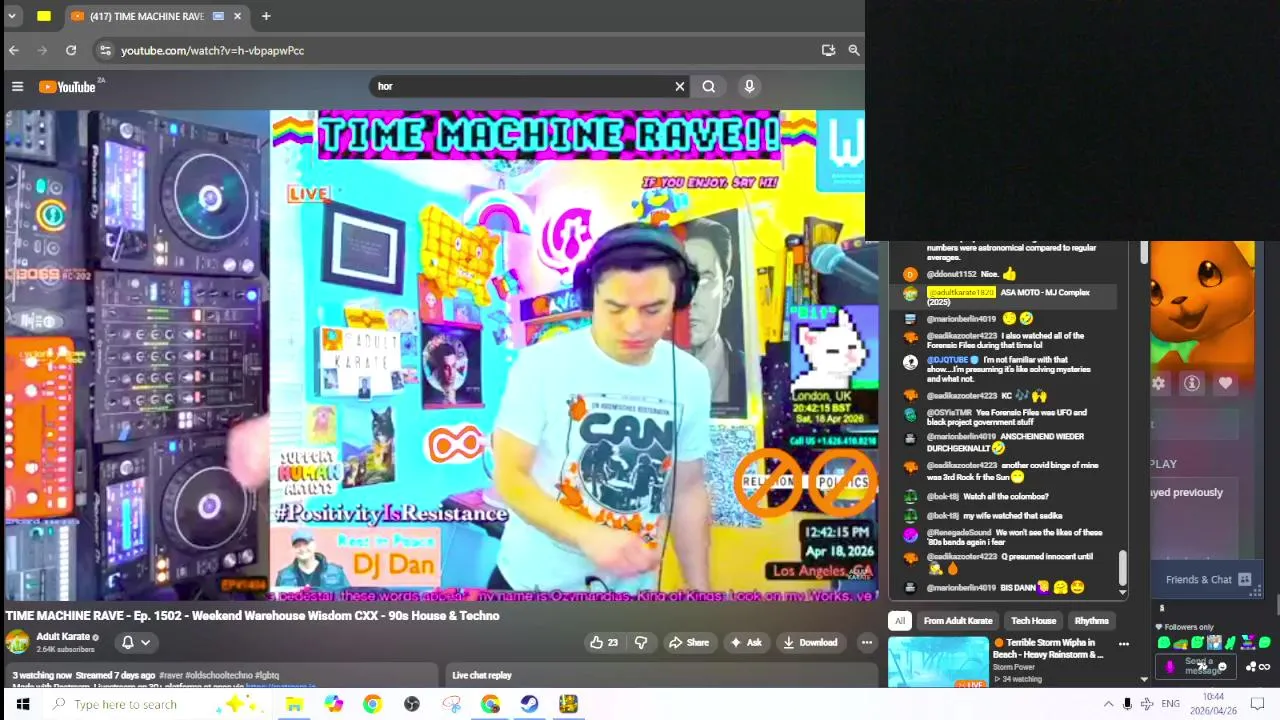Open the Steam app in the taskbar
Screen dimensions: 1280x720
529,704
